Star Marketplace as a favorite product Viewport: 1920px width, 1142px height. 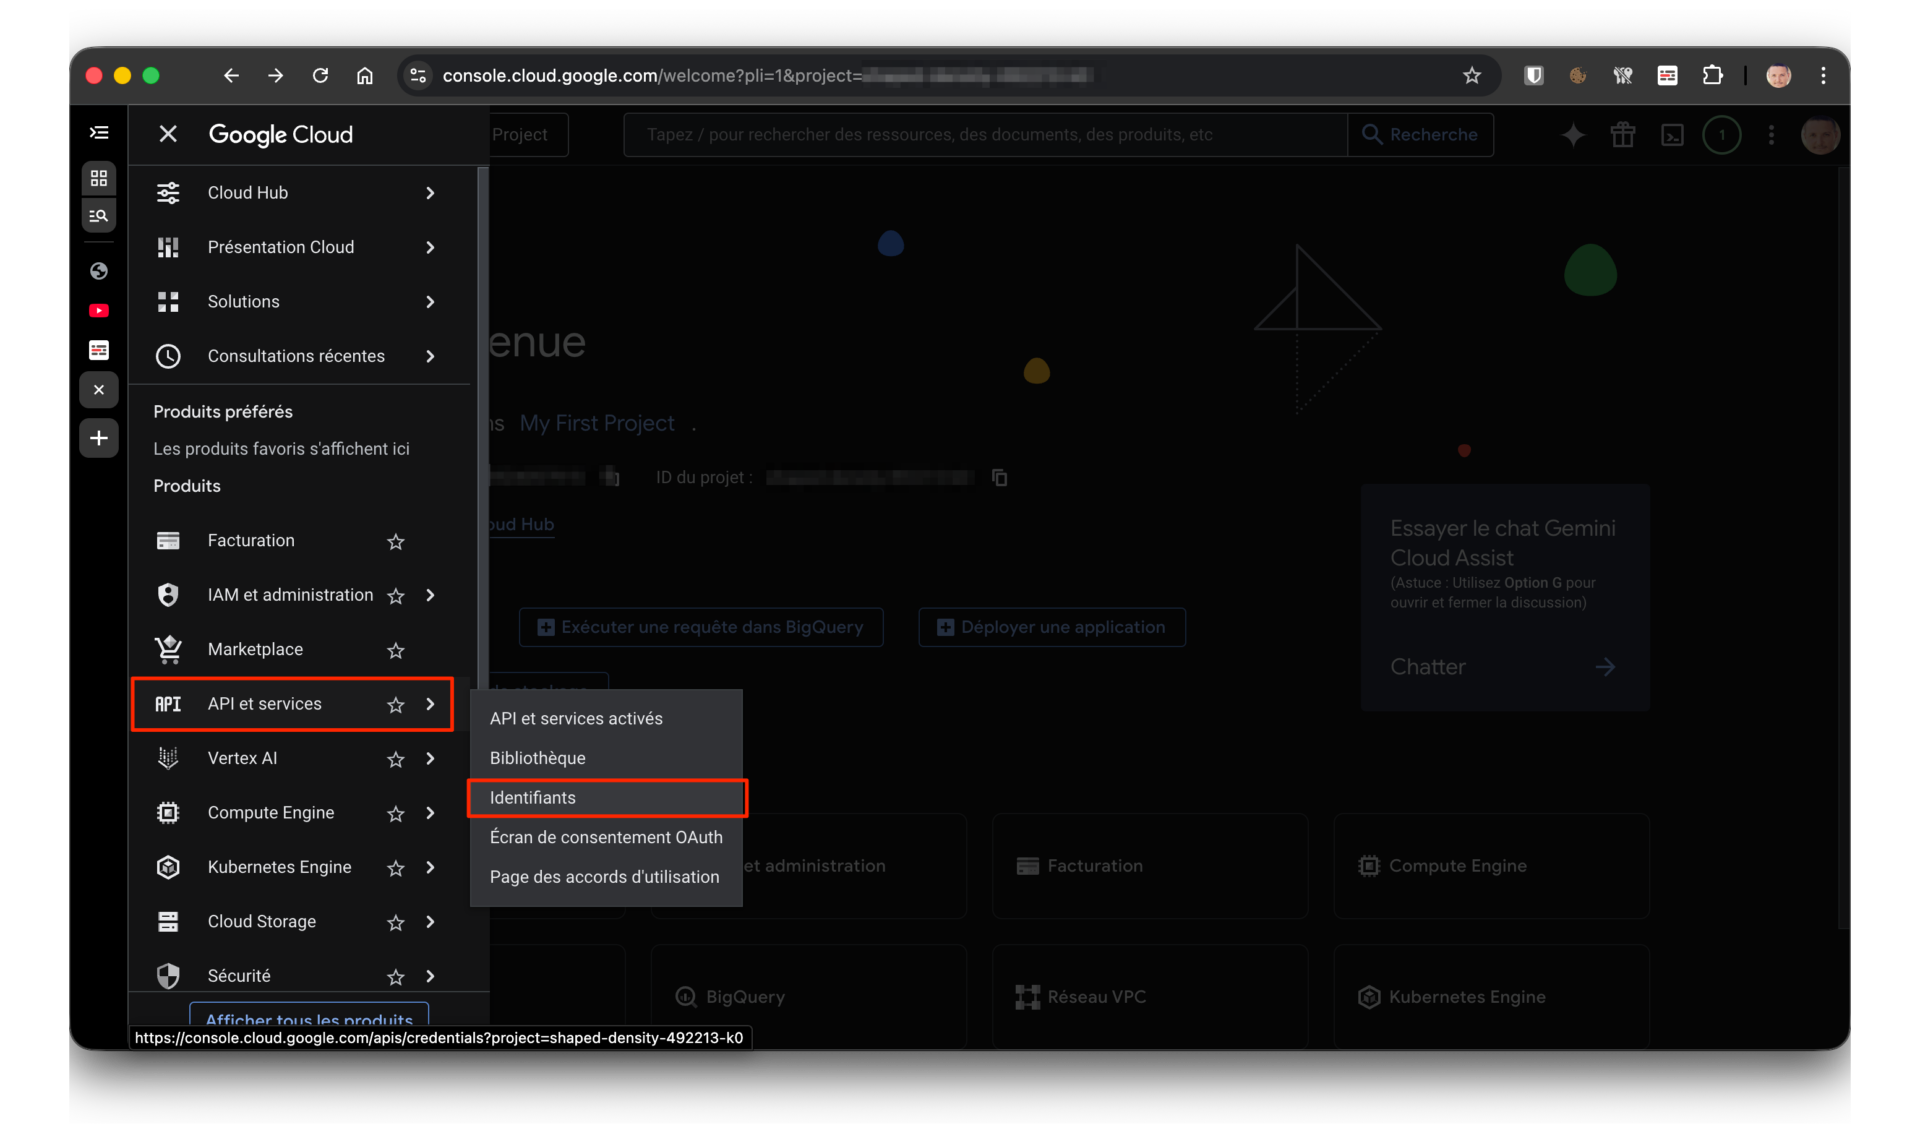click(x=396, y=651)
